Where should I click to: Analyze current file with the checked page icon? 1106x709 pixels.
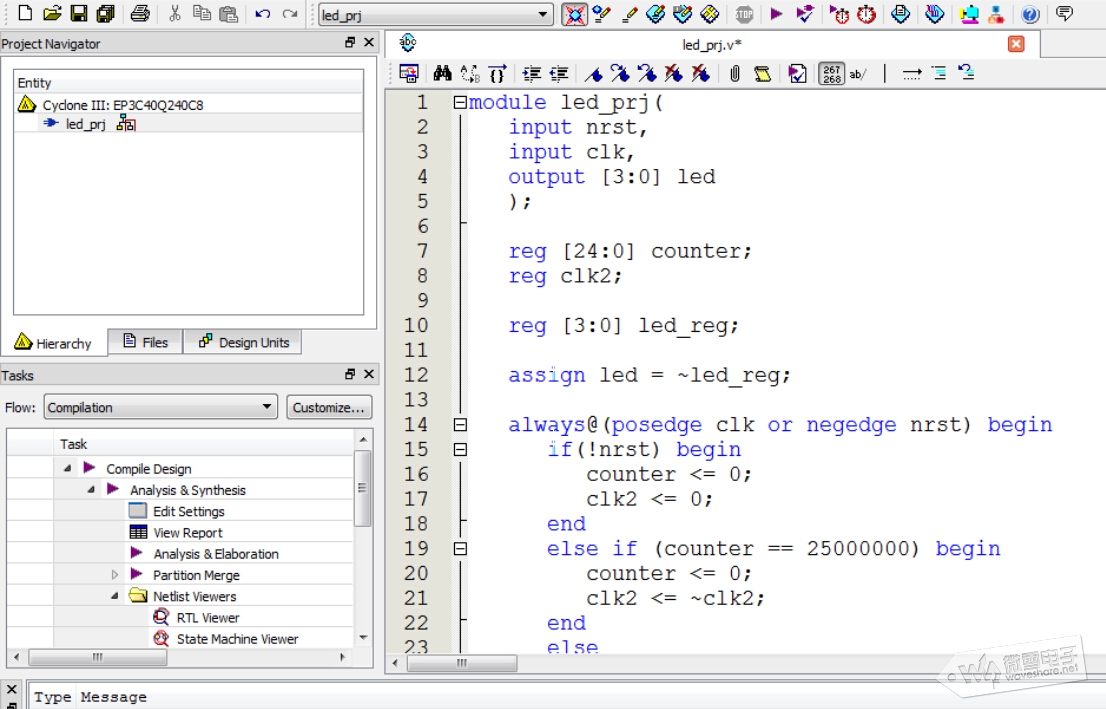[797, 73]
